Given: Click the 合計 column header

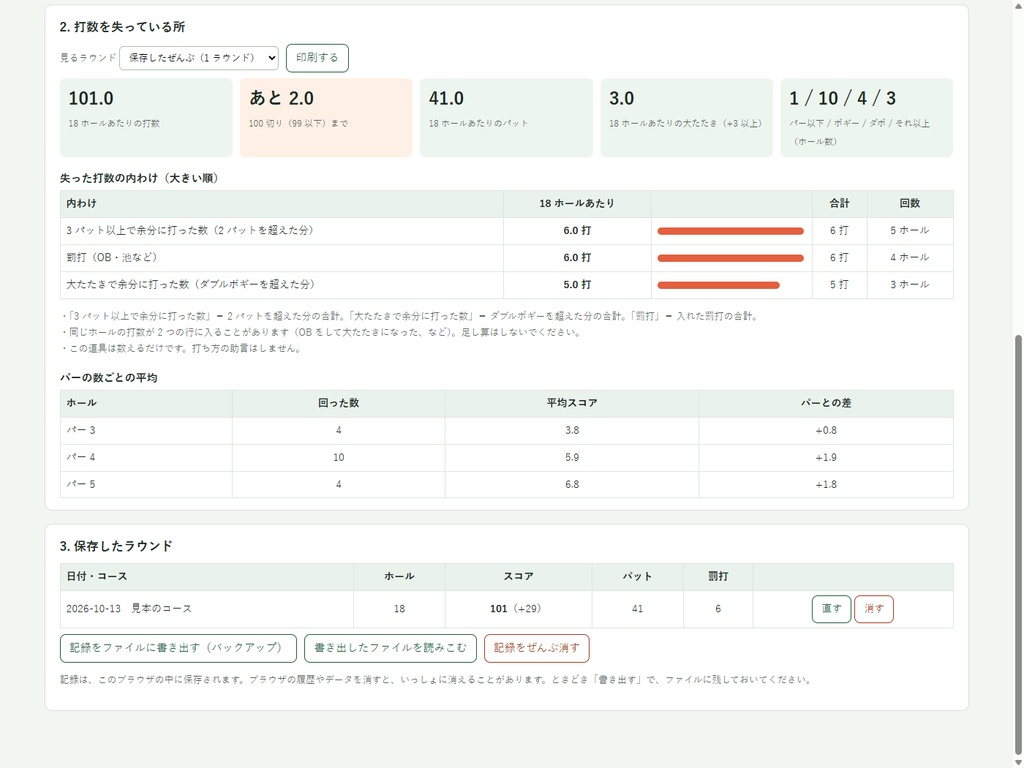Looking at the screenshot, I should pos(840,204).
